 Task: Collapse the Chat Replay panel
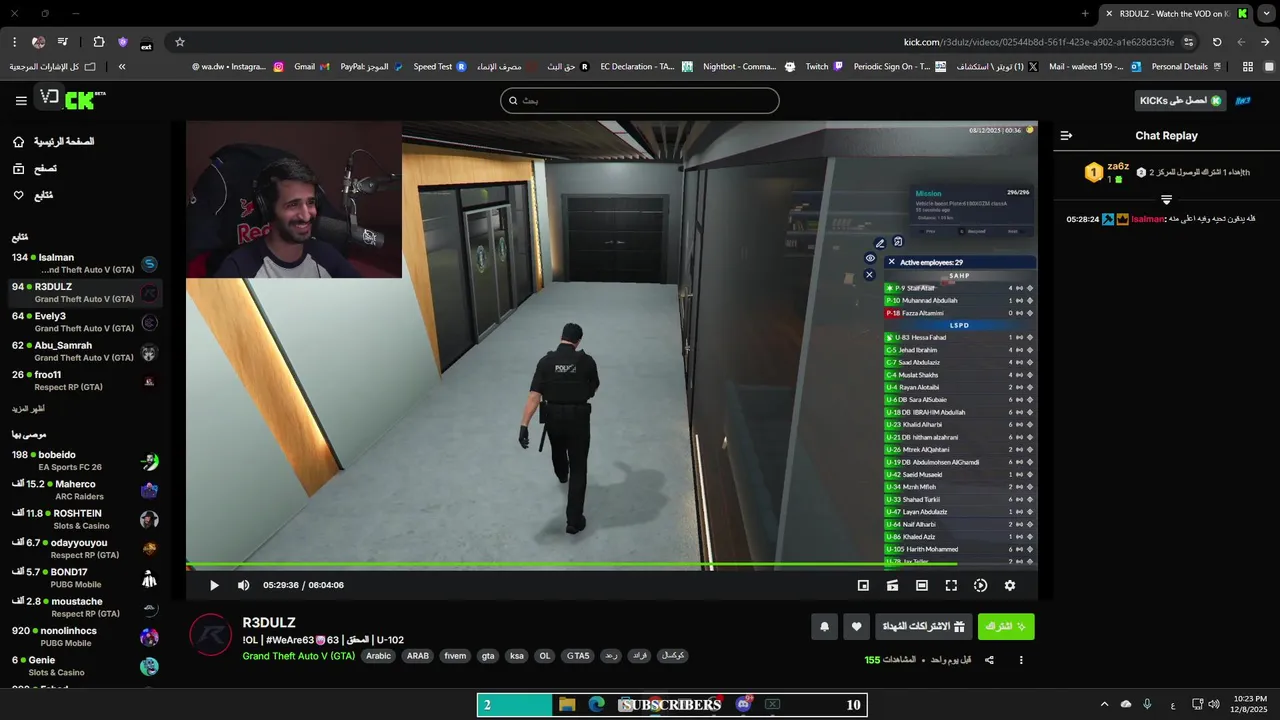[x=1066, y=136]
